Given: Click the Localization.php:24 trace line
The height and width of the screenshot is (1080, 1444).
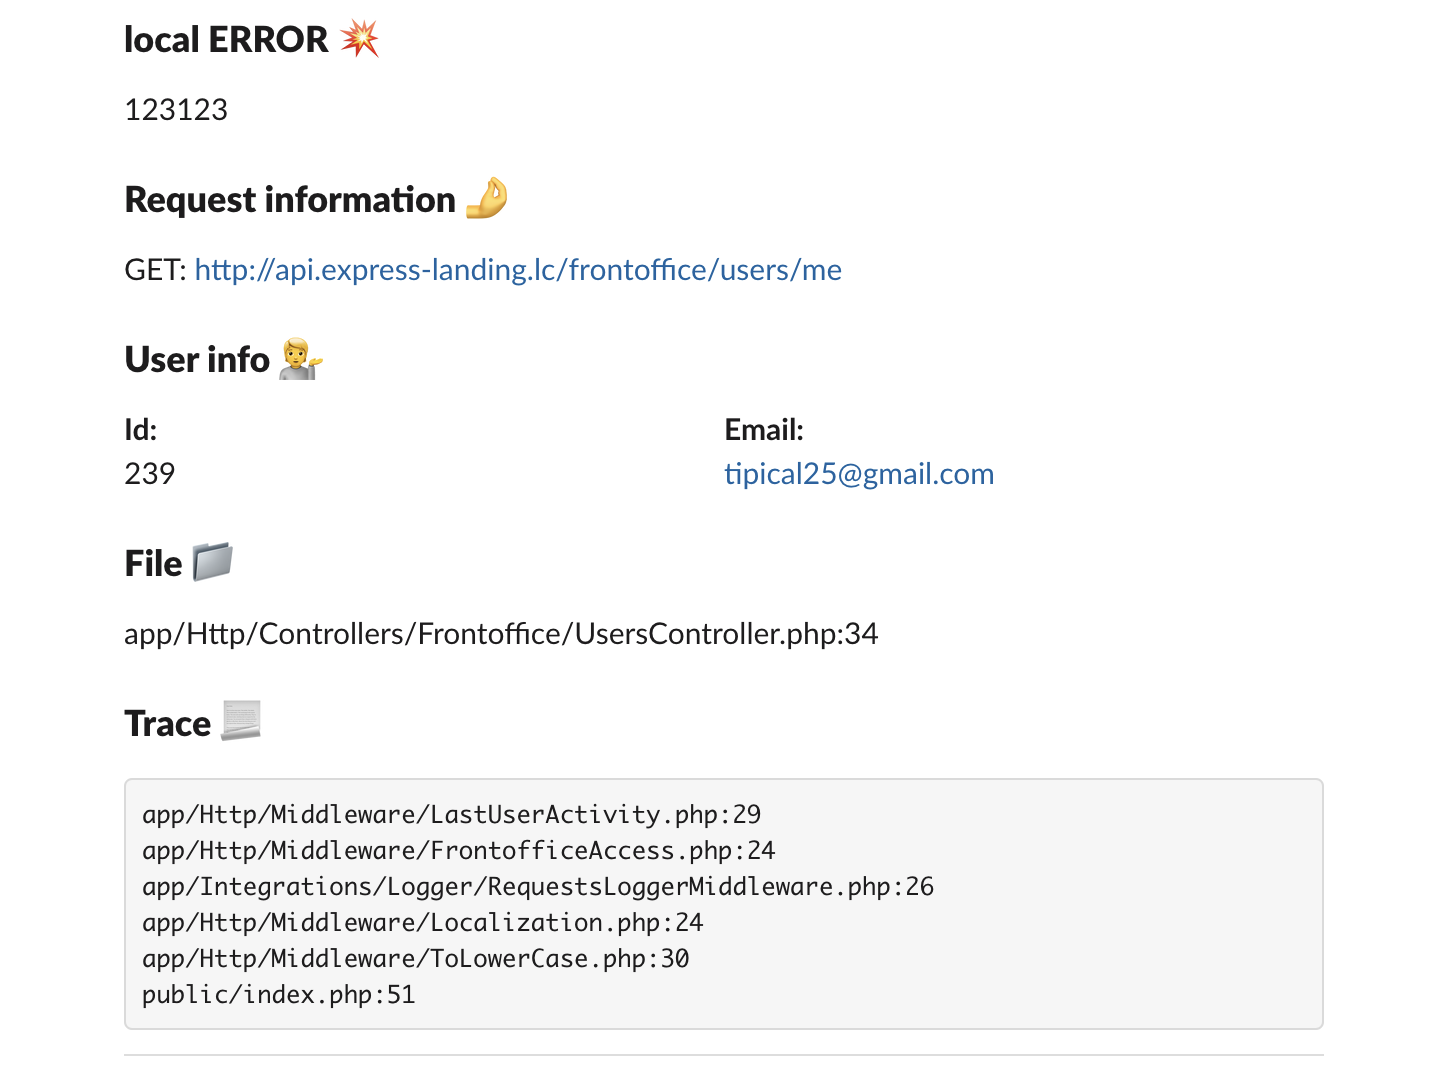Looking at the screenshot, I should pyautogui.click(x=422, y=923).
